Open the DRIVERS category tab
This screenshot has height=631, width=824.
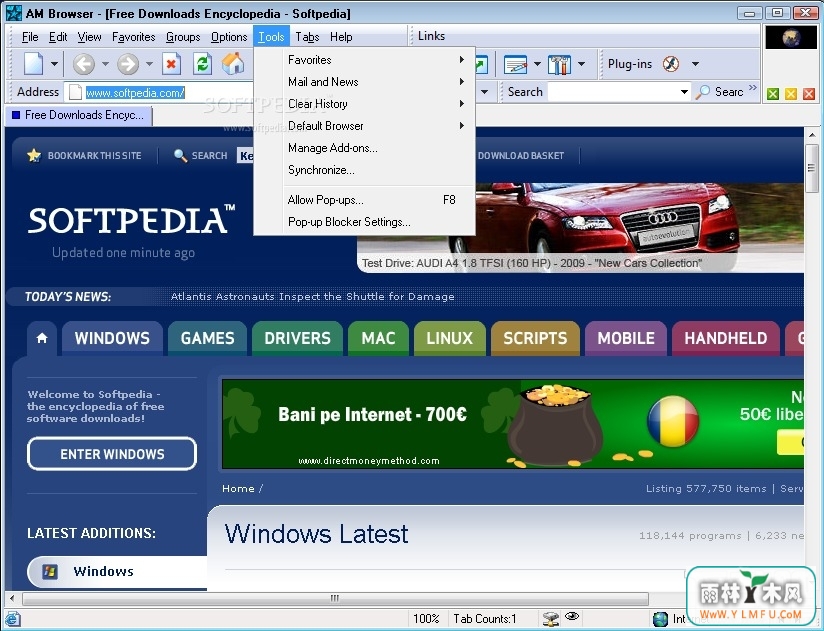(297, 338)
